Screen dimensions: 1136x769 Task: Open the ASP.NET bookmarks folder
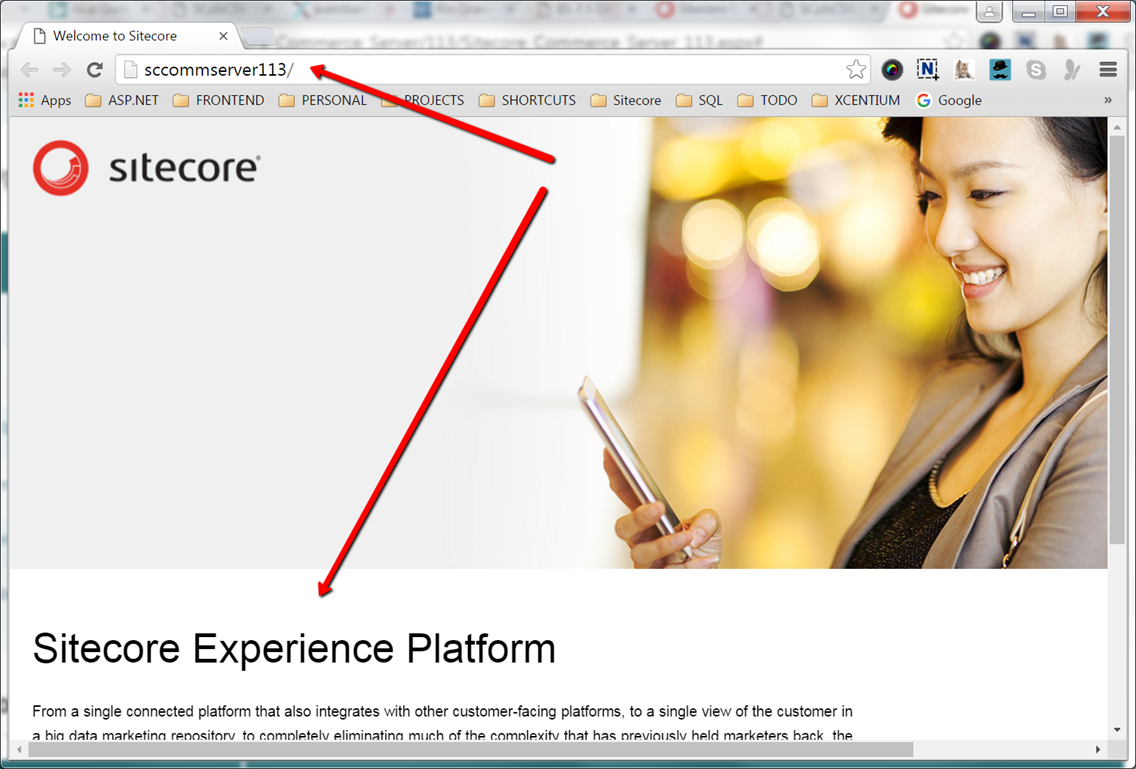[x=122, y=100]
